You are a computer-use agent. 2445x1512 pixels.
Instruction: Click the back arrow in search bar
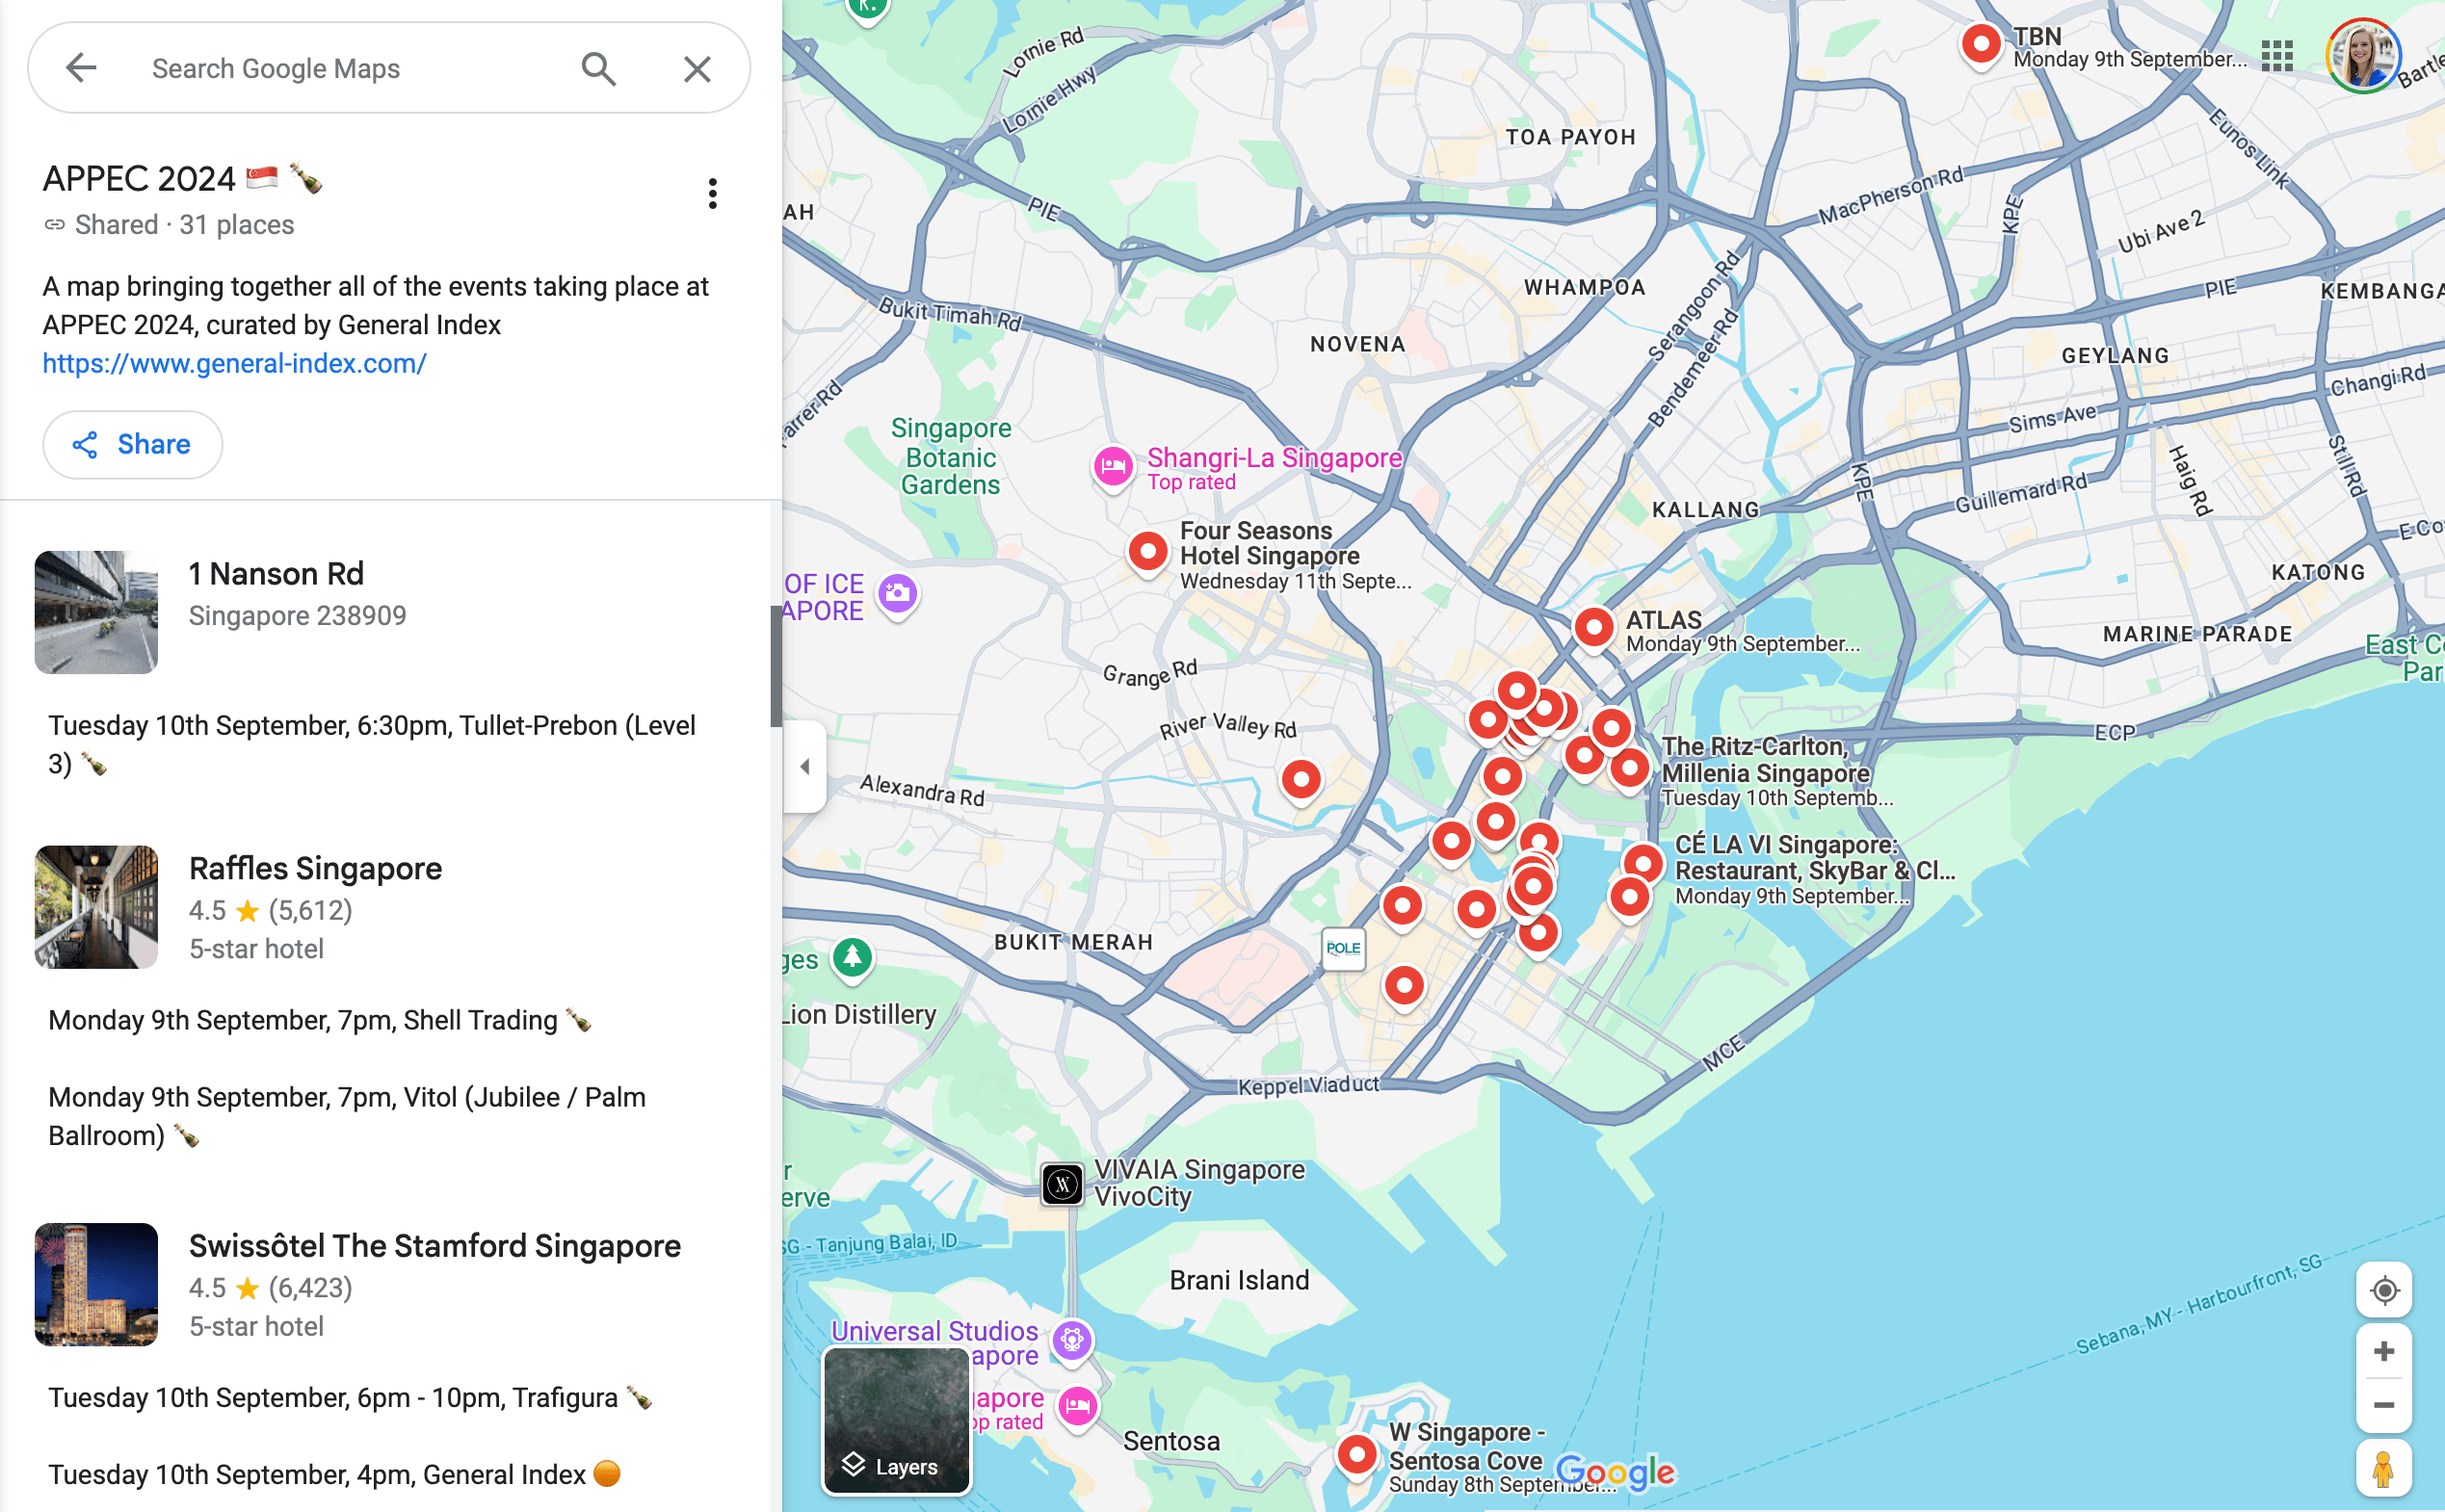click(81, 68)
